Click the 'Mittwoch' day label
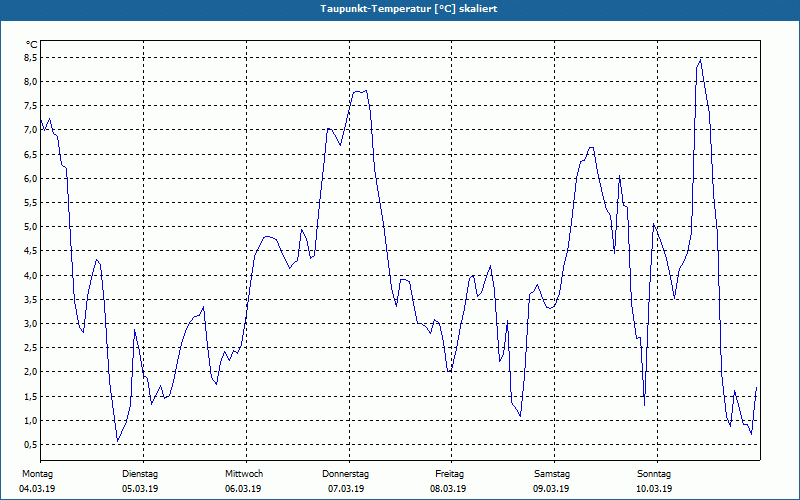The image size is (800, 500). pyautogui.click(x=244, y=474)
